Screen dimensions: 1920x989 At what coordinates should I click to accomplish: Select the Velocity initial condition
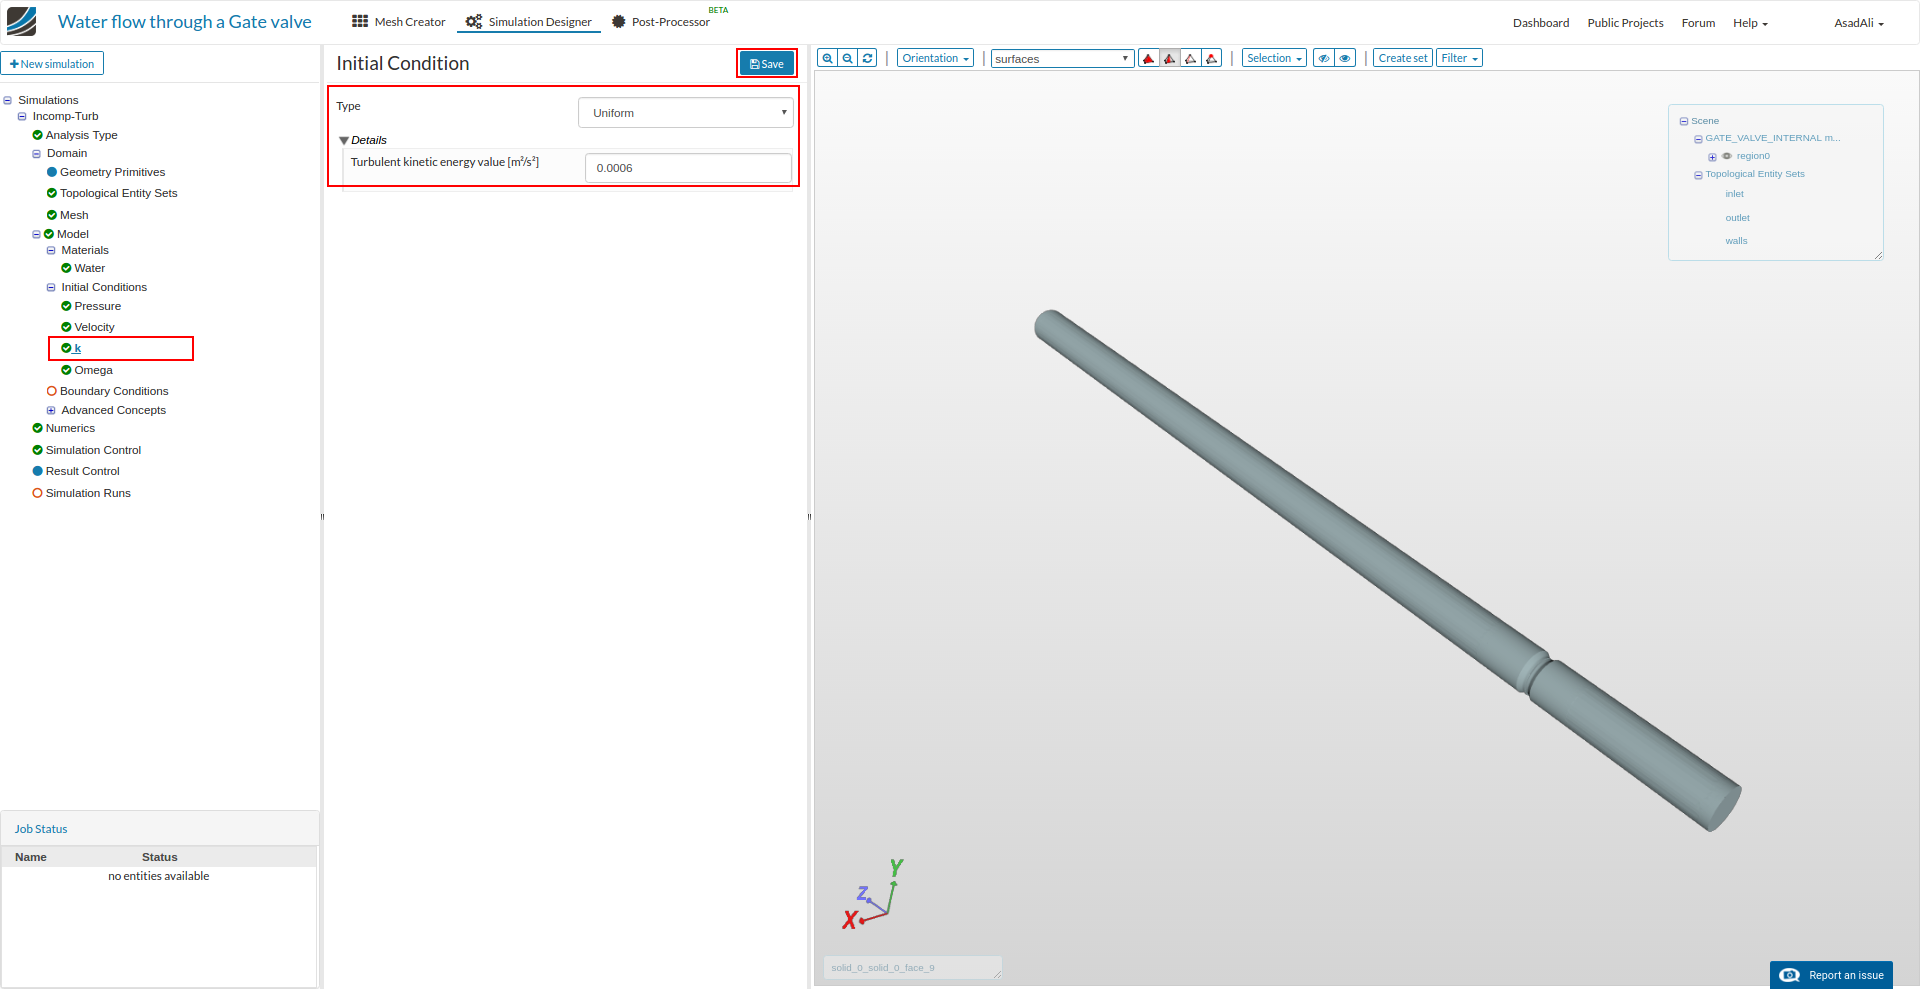click(94, 327)
